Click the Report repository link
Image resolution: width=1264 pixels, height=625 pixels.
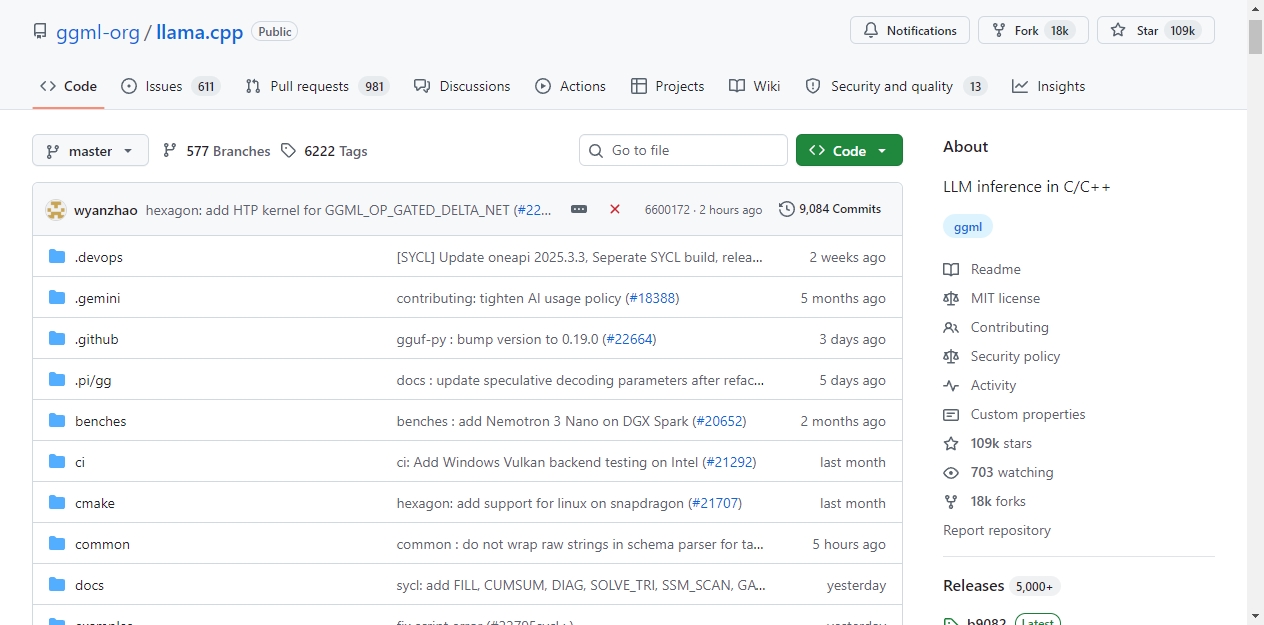997,530
